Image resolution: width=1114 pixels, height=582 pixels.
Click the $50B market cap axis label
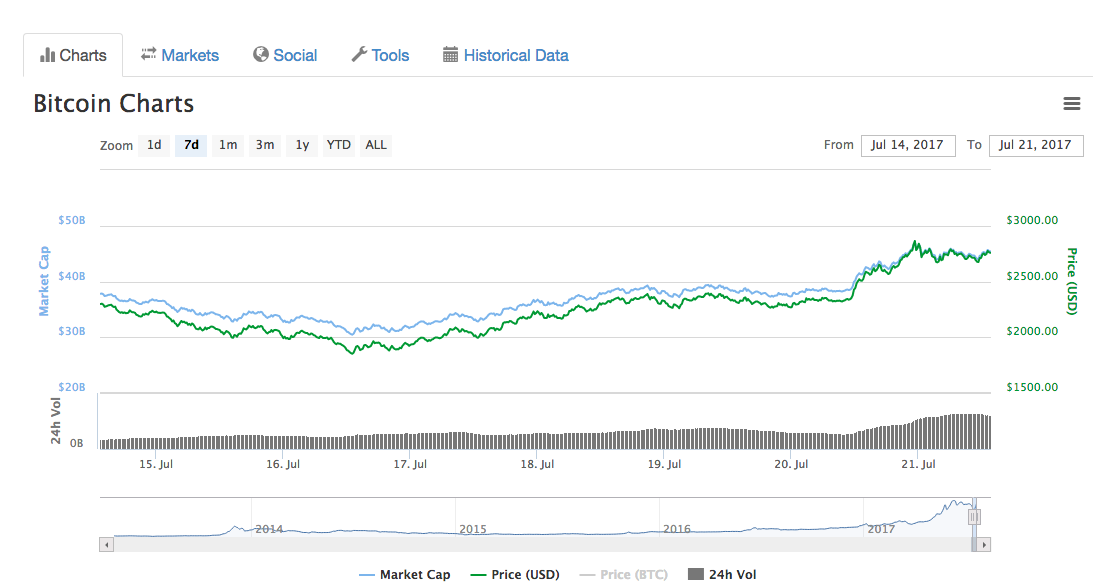pos(72,220)
